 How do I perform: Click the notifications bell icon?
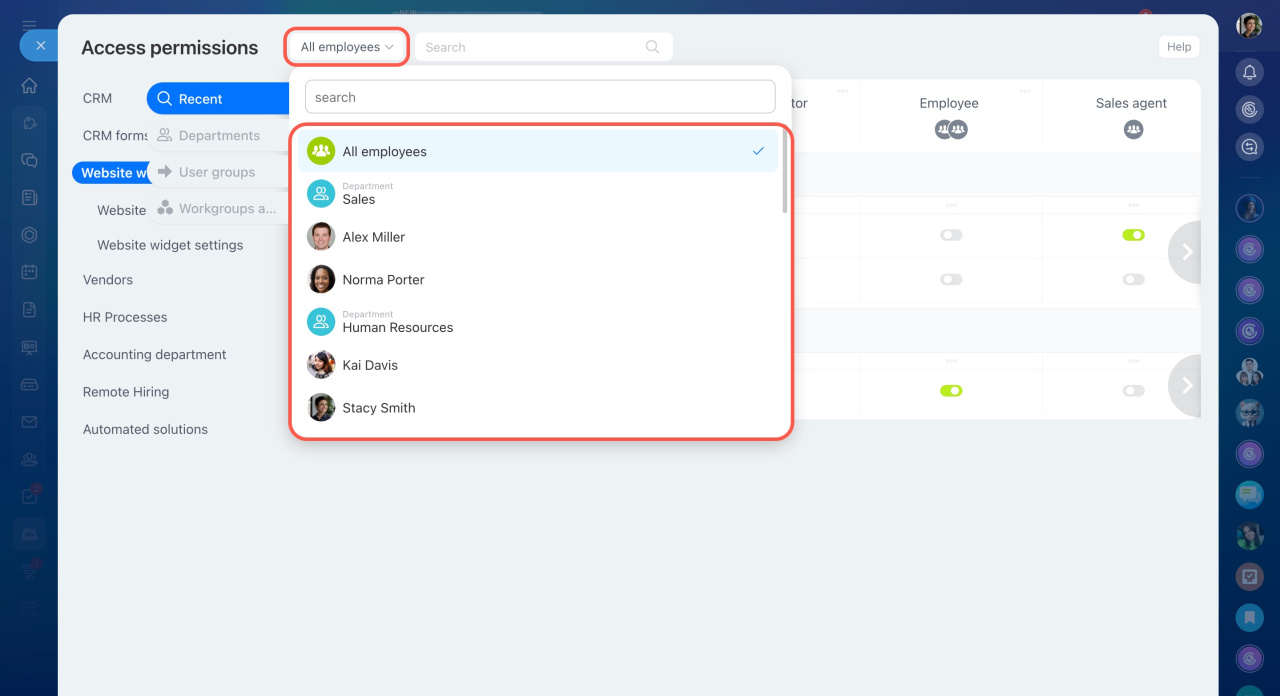[1249, 72]
